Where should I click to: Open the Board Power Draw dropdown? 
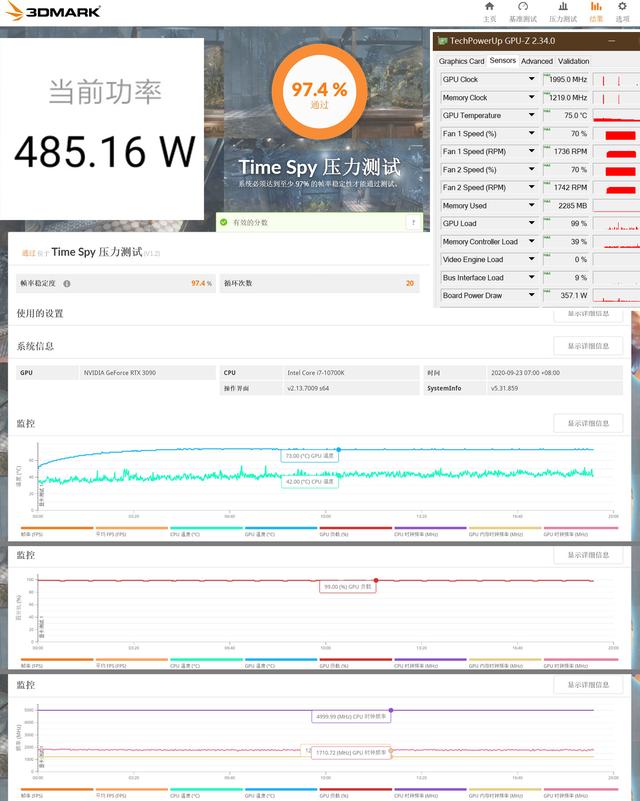[x=532, y=295]
